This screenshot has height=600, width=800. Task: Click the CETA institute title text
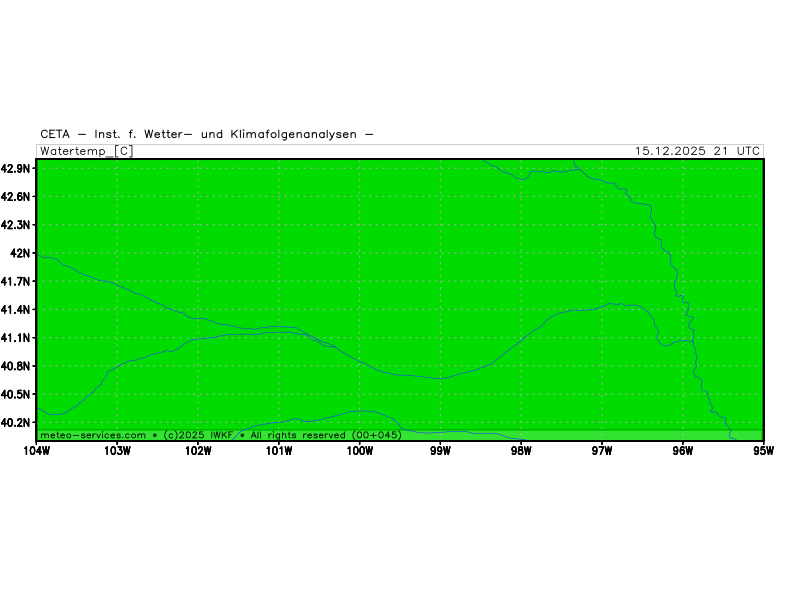207,134
